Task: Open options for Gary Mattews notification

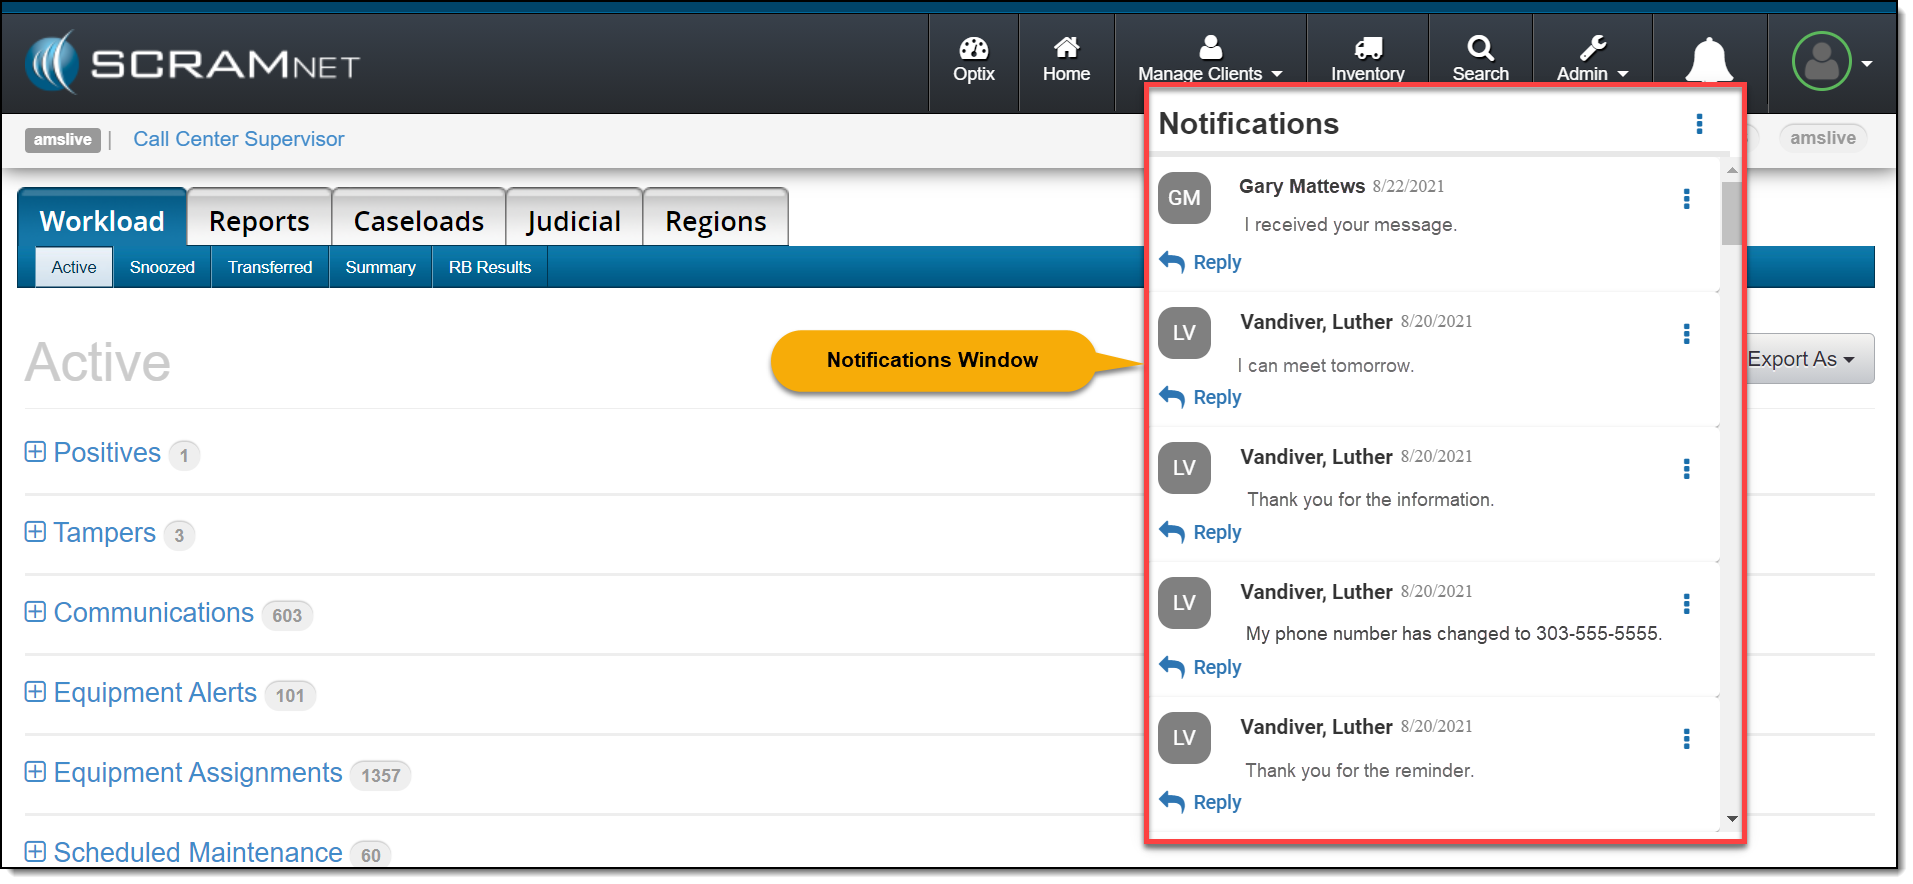Action: tap(1686, 199)
